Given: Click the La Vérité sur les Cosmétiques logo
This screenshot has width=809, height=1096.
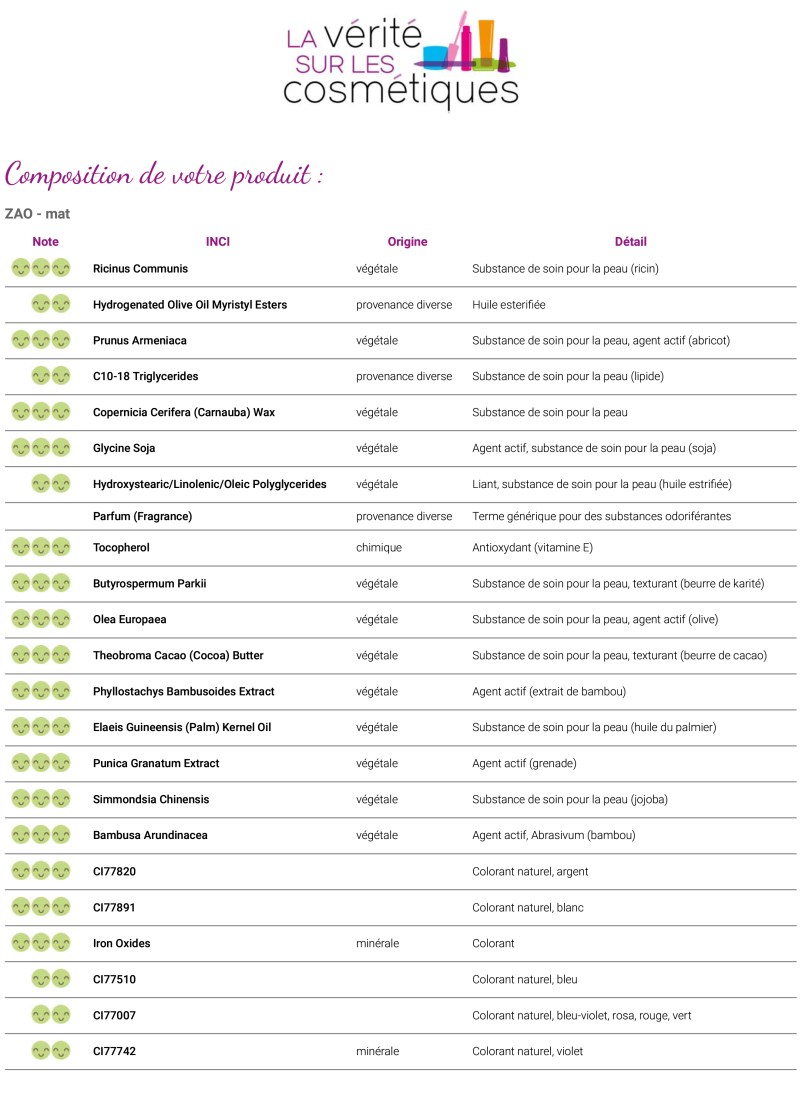Looking at the screenshot, I should pyautogui.click(x=401, y=58).
